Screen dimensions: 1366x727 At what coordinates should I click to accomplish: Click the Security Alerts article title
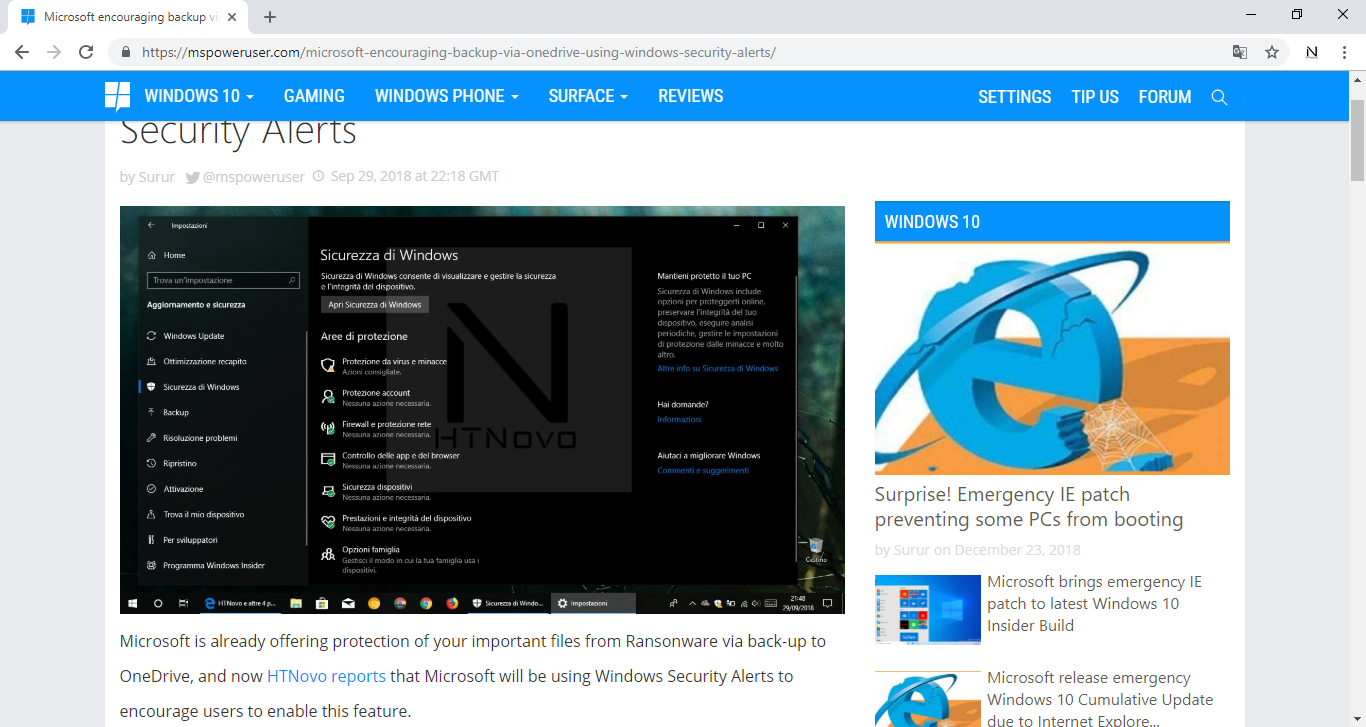click(238, 131)
